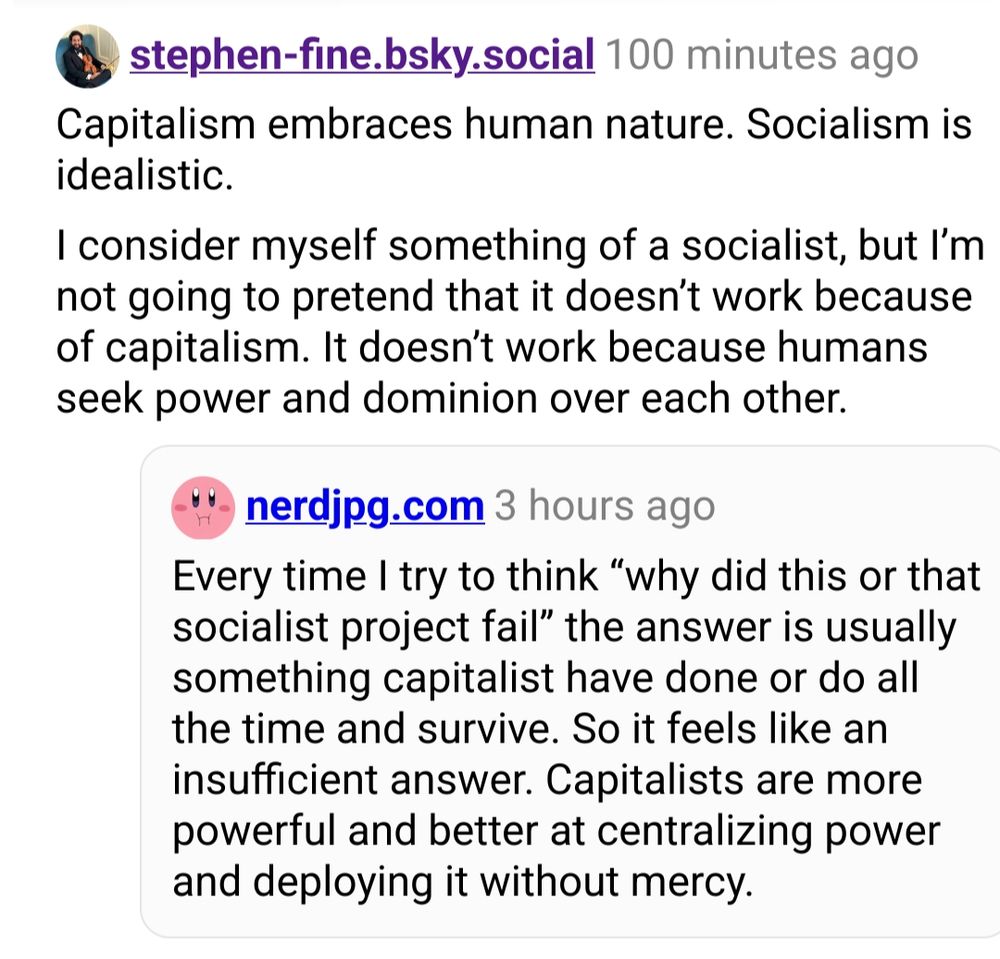Click line 'insufficient answer. Capitalists are more'
Image resolution: width=1000 pixels, height=959 pixels.
(x=547, y=780)
